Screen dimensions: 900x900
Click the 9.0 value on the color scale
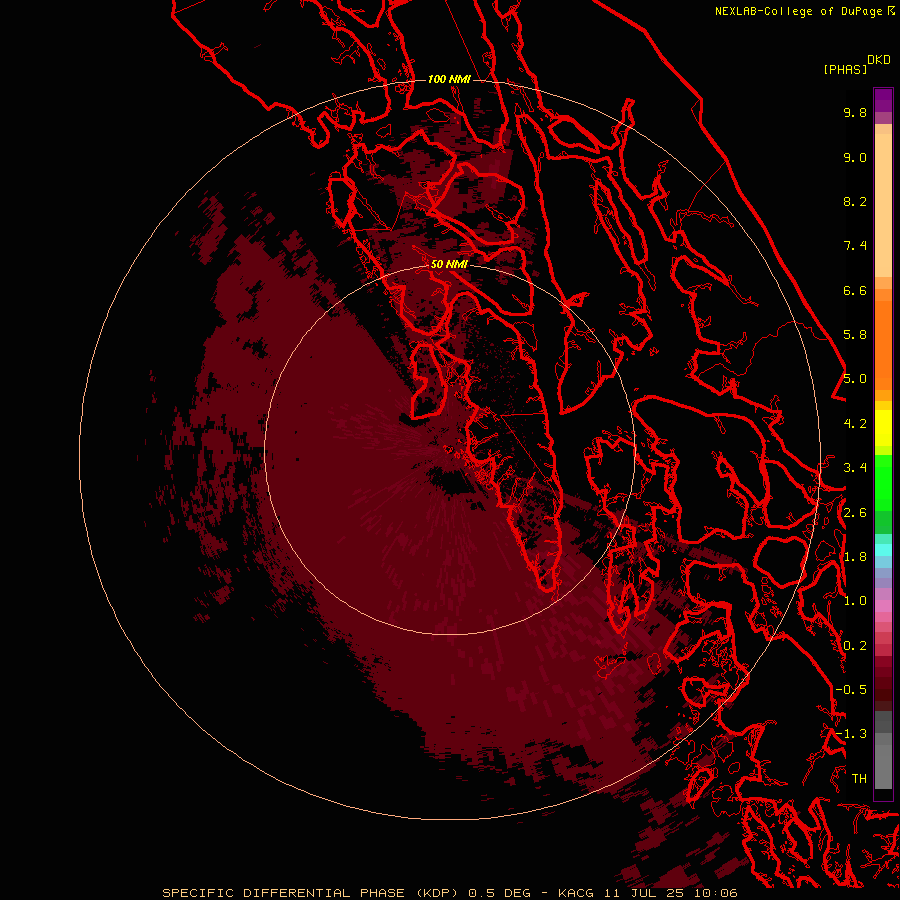tap(855, 157)
